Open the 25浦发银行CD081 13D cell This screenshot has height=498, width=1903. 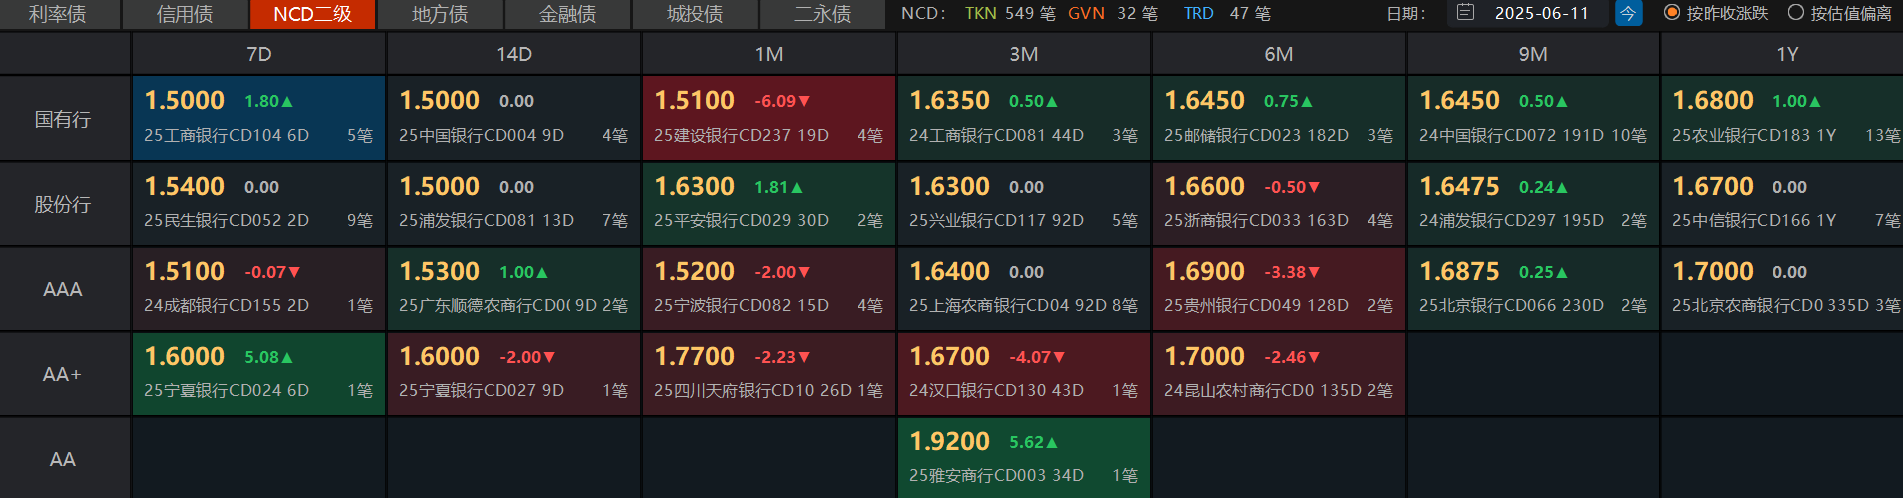coord(514,204)
